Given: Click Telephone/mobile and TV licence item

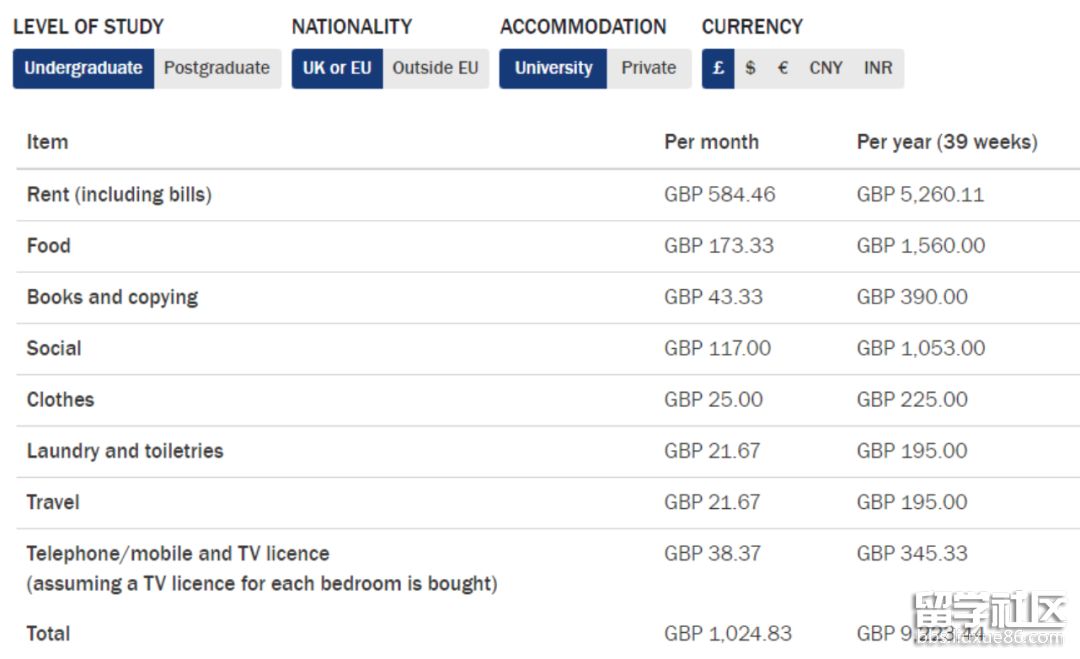Looking at the screenshot, I should tap(178, 554).
